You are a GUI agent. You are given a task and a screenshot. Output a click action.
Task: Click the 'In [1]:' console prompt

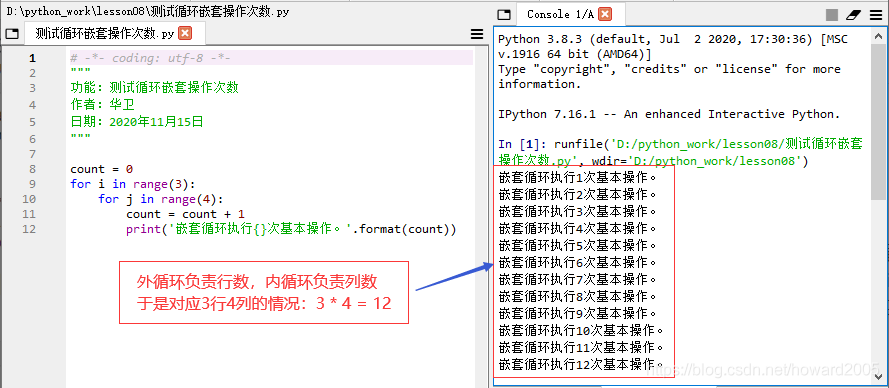point(522,144)
